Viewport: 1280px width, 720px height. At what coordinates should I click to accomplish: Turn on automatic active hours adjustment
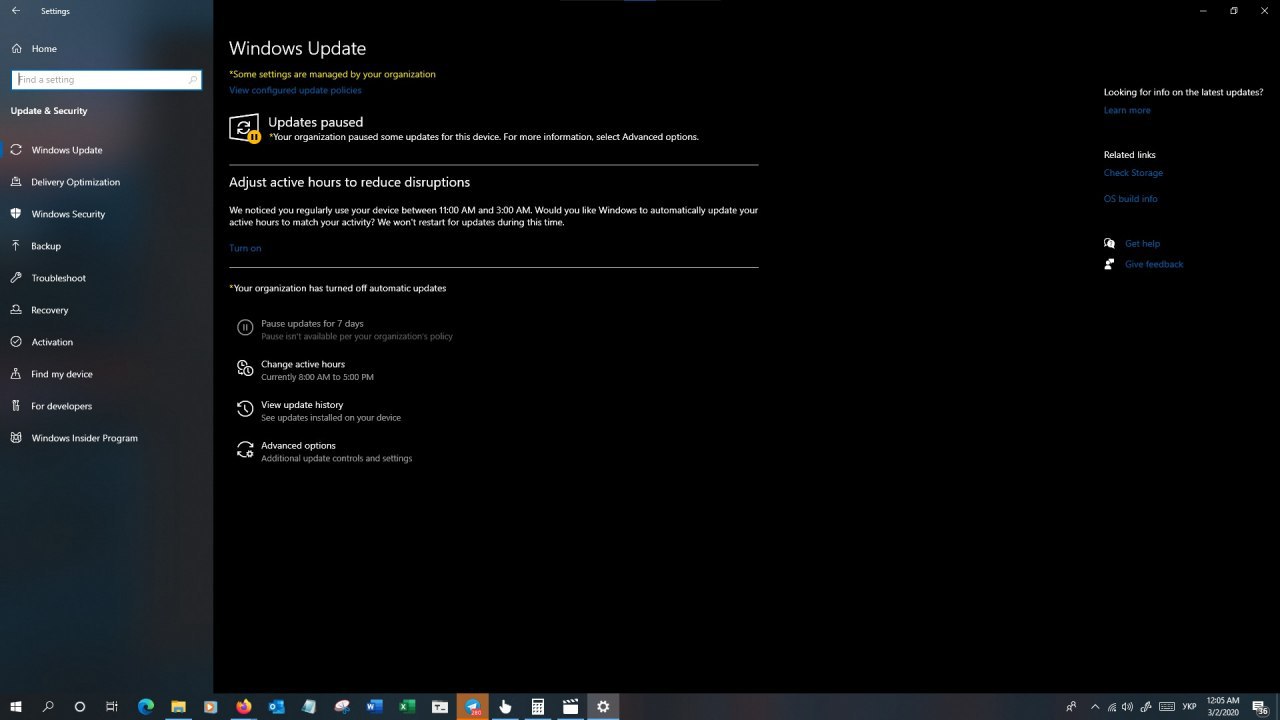click(245, 248)
